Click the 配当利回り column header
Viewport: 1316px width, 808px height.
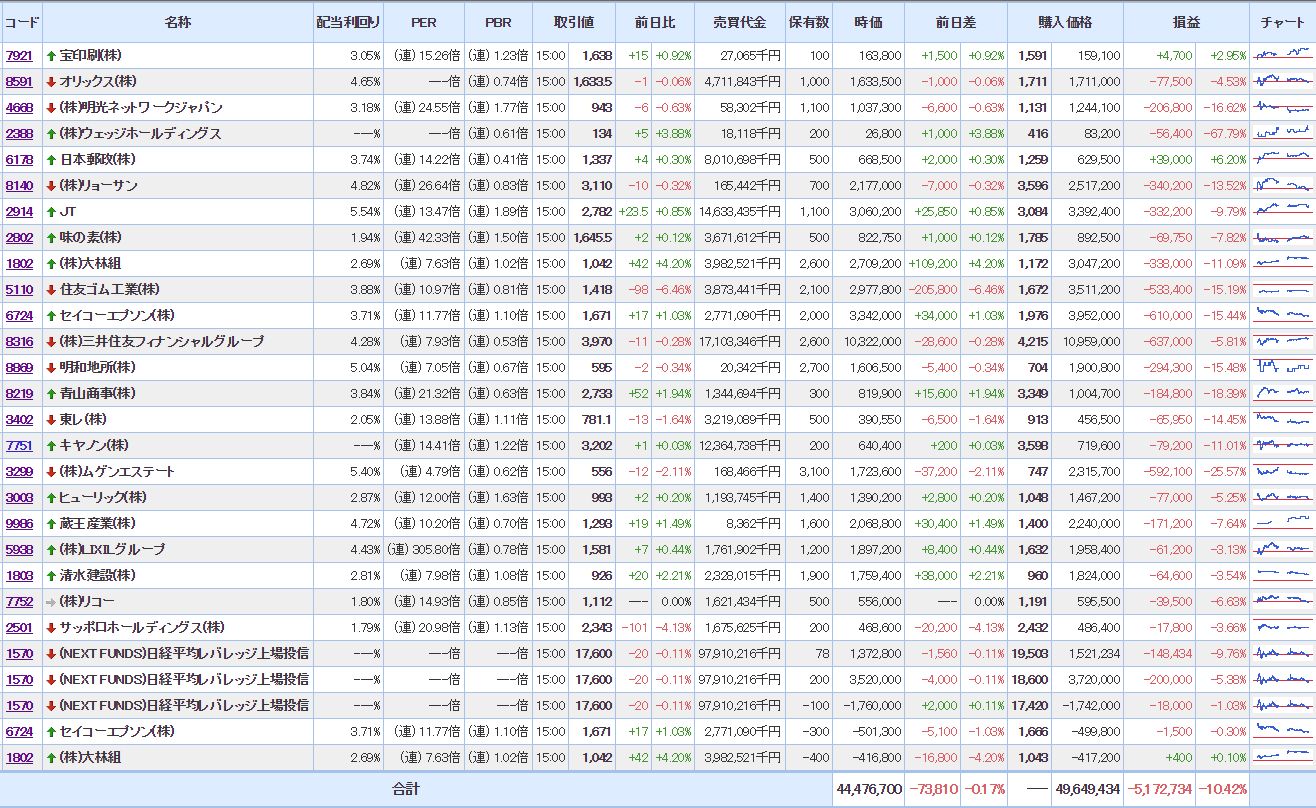point(347,22)
